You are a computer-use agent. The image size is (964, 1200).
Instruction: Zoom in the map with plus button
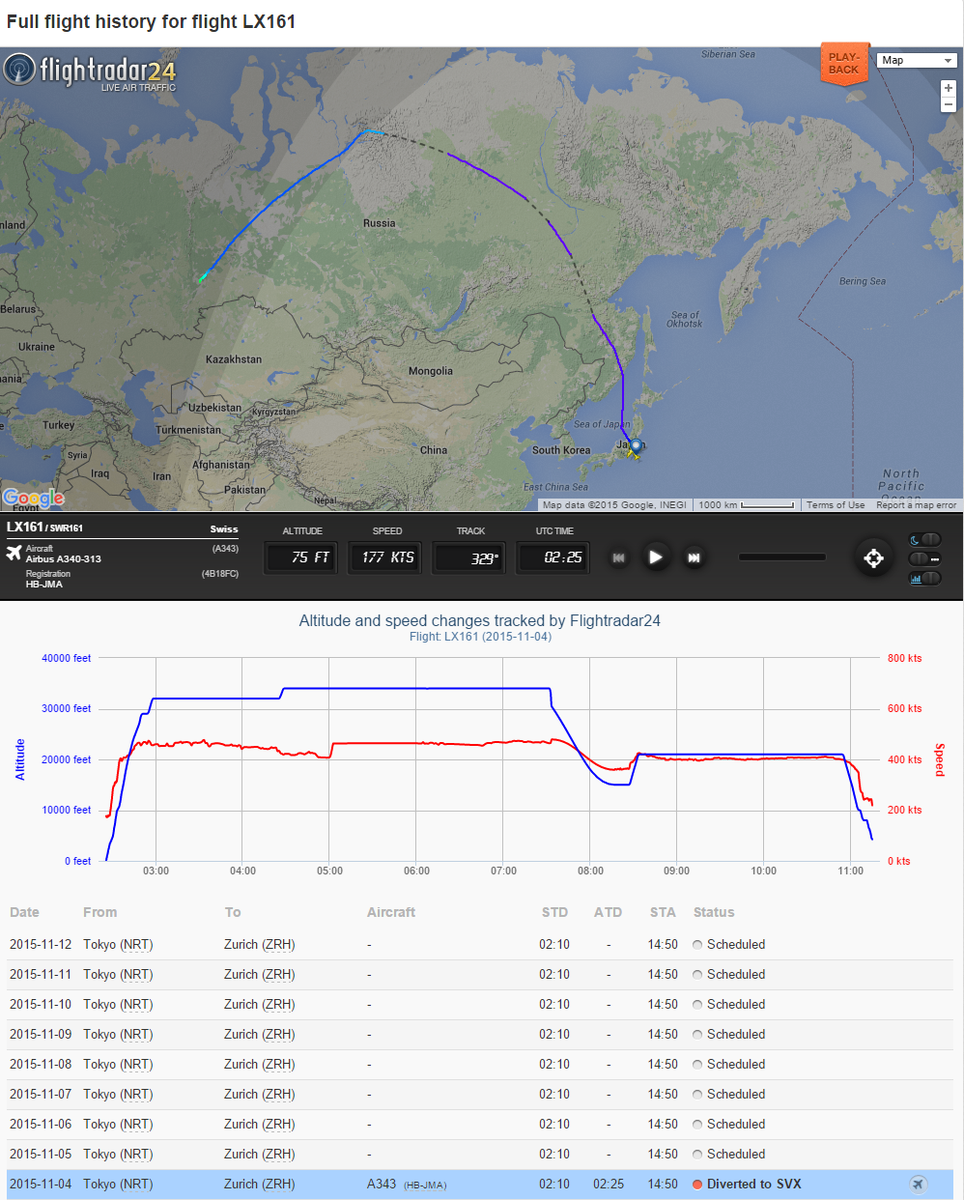coord(949,88)
